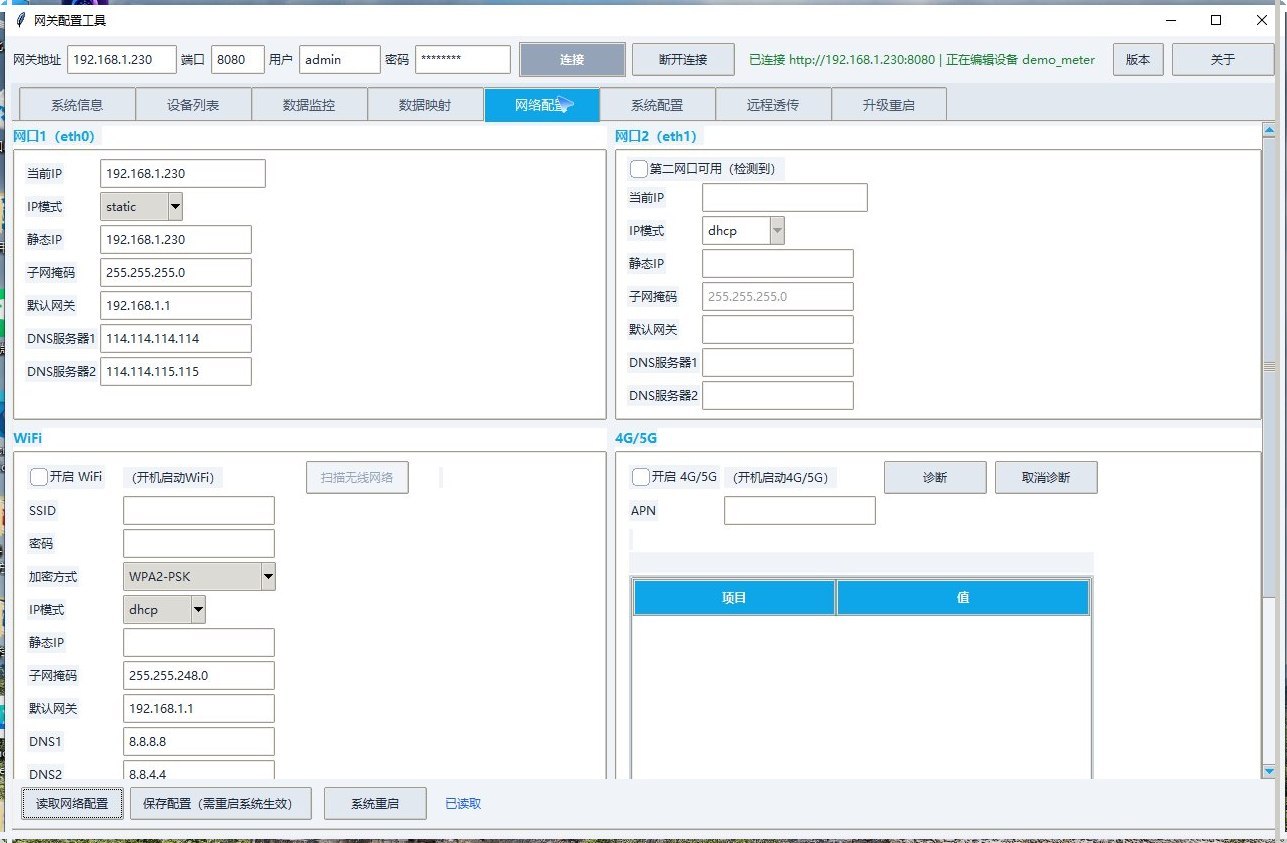Click 读取网络配置 at the bottom
Image resolution: width=1287 pixels, height=843 pixels.
72,804
